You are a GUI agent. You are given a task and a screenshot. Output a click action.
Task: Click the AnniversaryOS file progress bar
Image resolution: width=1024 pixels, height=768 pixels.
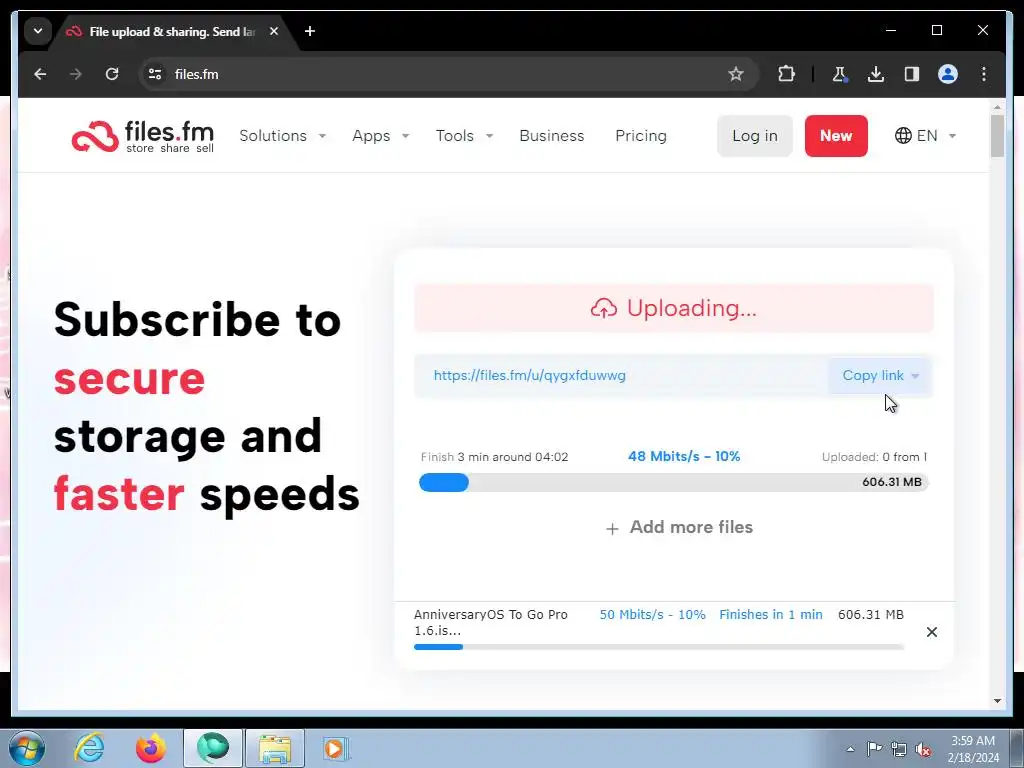(x=659, y=647)
